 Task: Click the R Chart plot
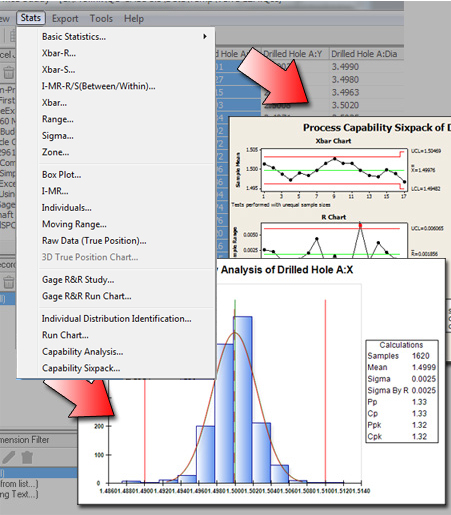tap(334, 240)
